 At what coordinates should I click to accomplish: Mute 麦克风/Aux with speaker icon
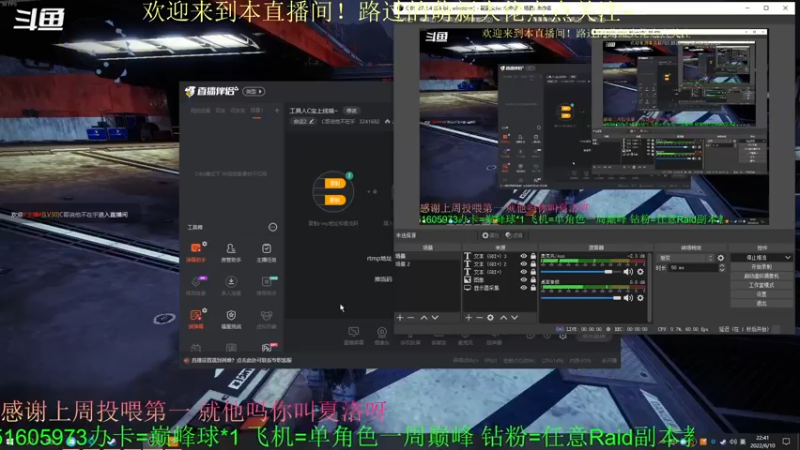628,272
